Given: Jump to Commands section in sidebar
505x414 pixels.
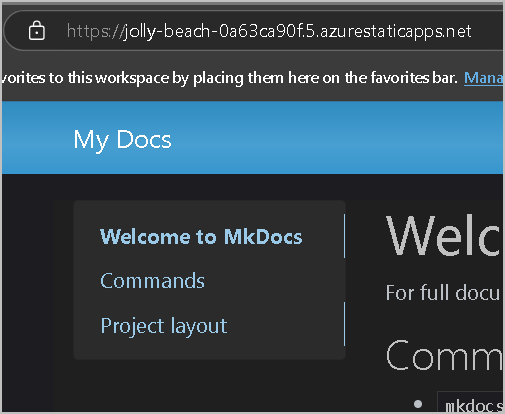Looking at the screenshot, I should [152, 281].
